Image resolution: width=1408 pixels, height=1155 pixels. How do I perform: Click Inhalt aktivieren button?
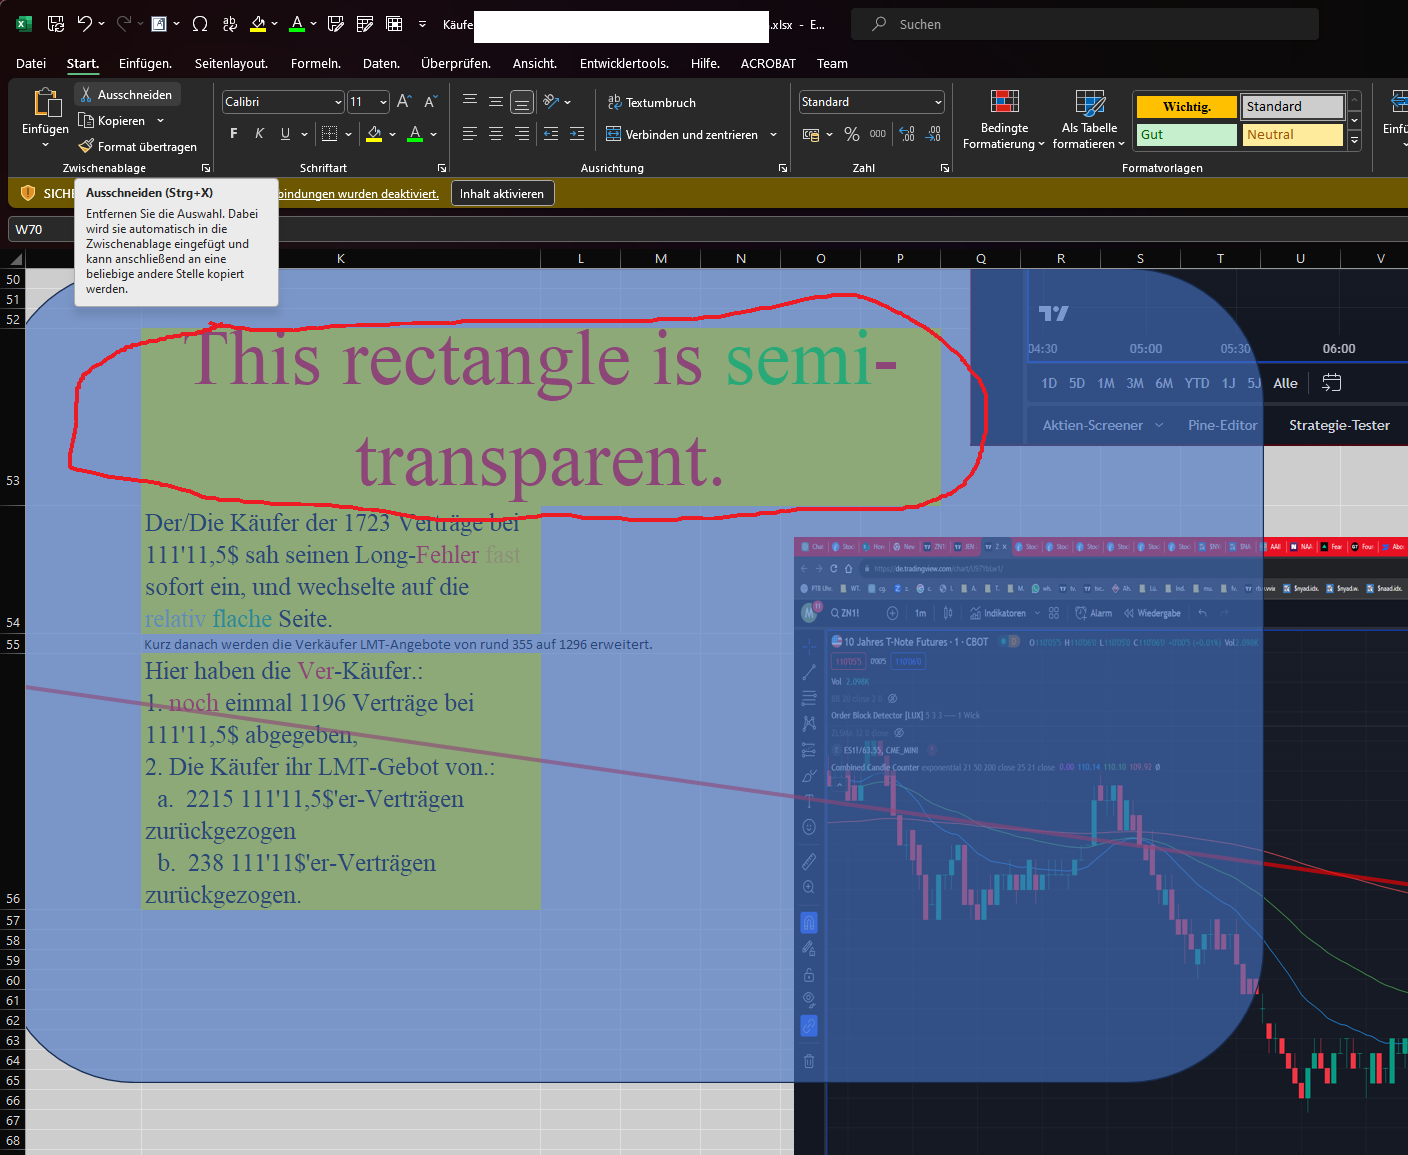[502, 193]
